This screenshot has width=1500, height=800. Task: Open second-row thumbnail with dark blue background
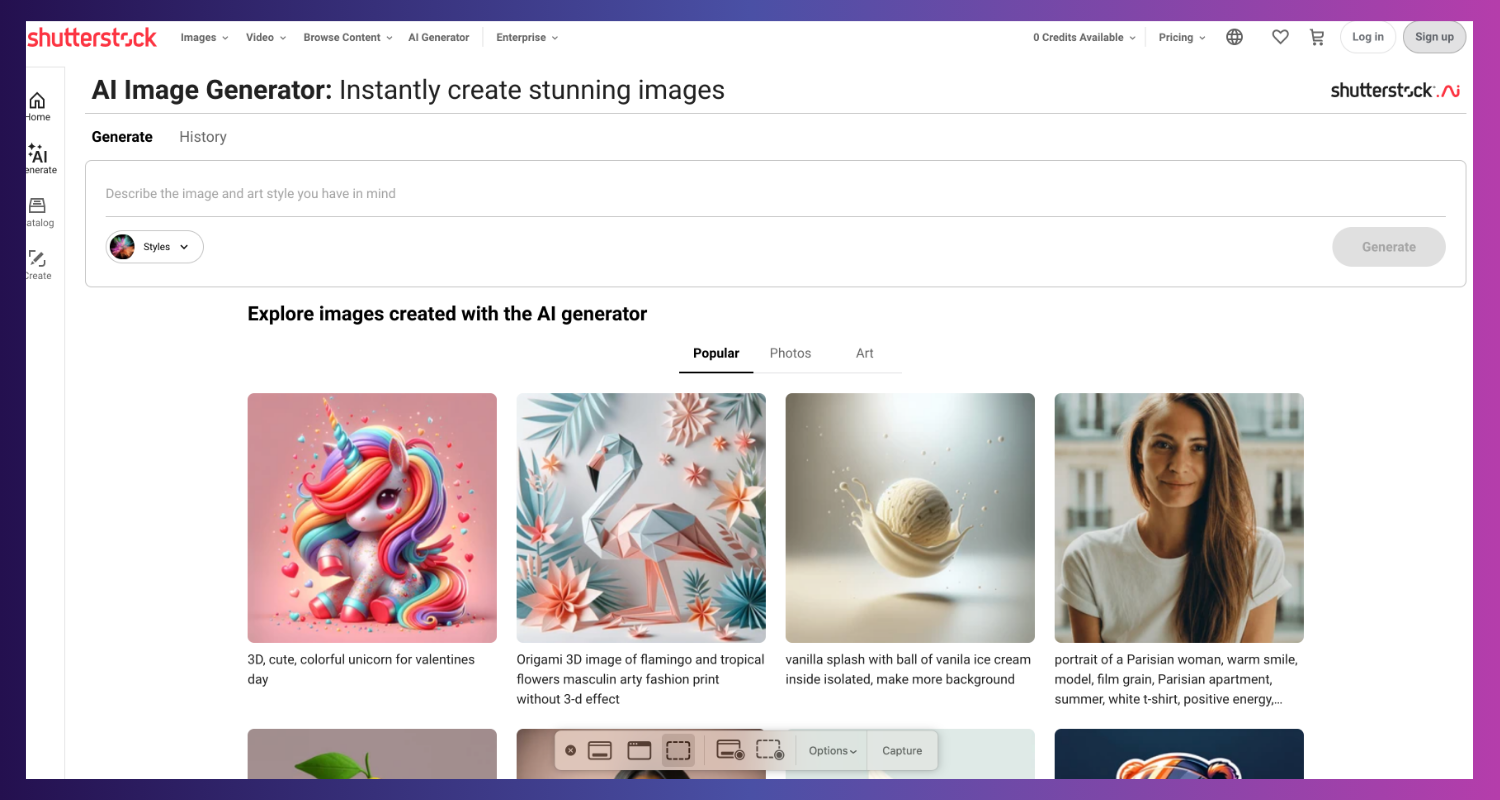1179,754
